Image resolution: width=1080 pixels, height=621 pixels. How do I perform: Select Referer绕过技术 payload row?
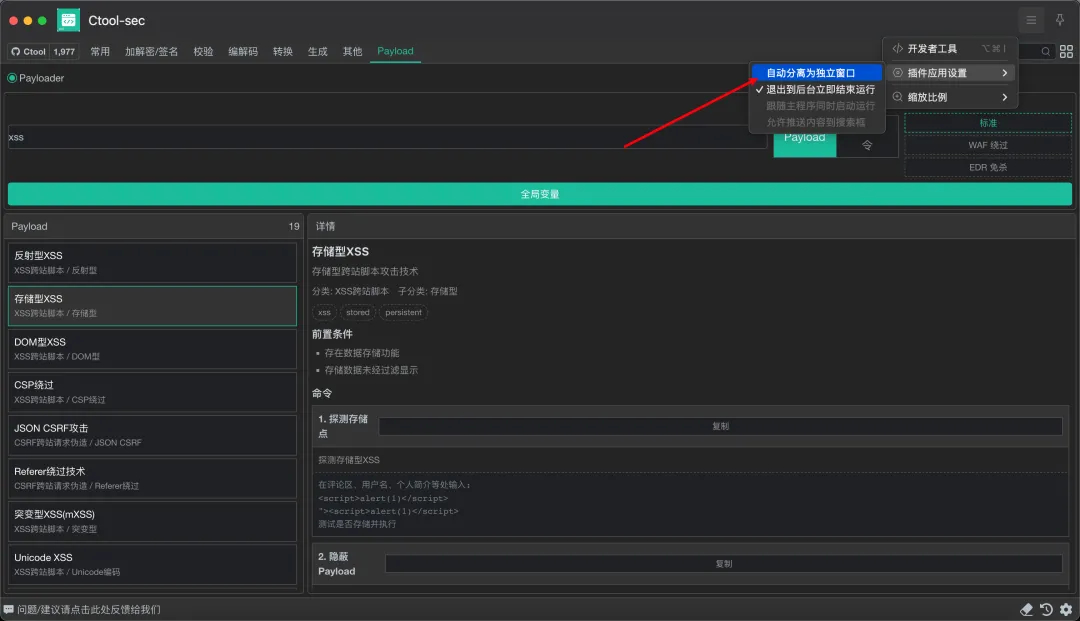(152, 478)
